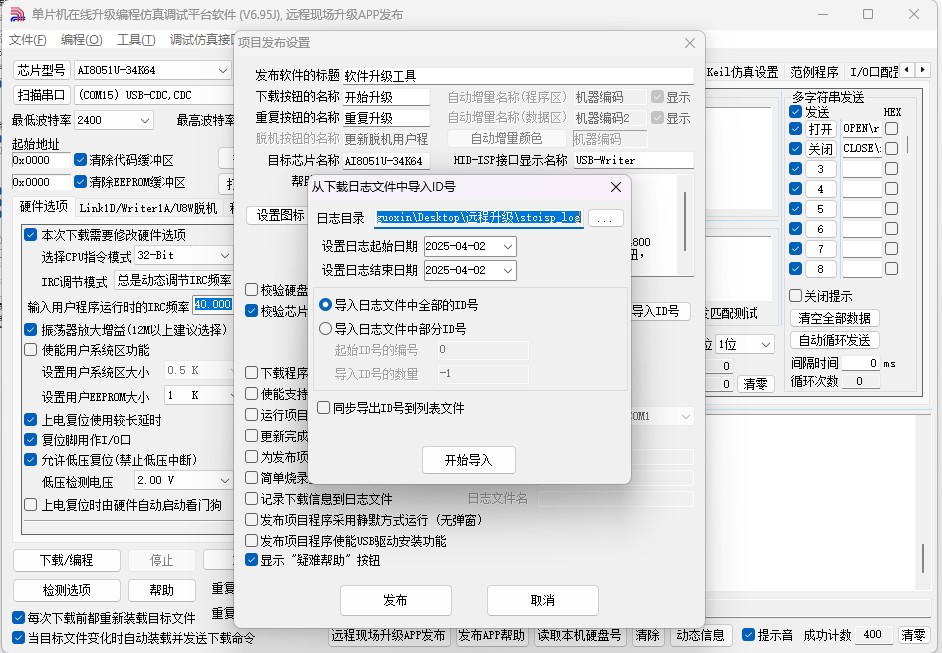
Task: Enable 使能用户系统区功能 checkbox
Action: pyautogui.click(x=31, y=350)
